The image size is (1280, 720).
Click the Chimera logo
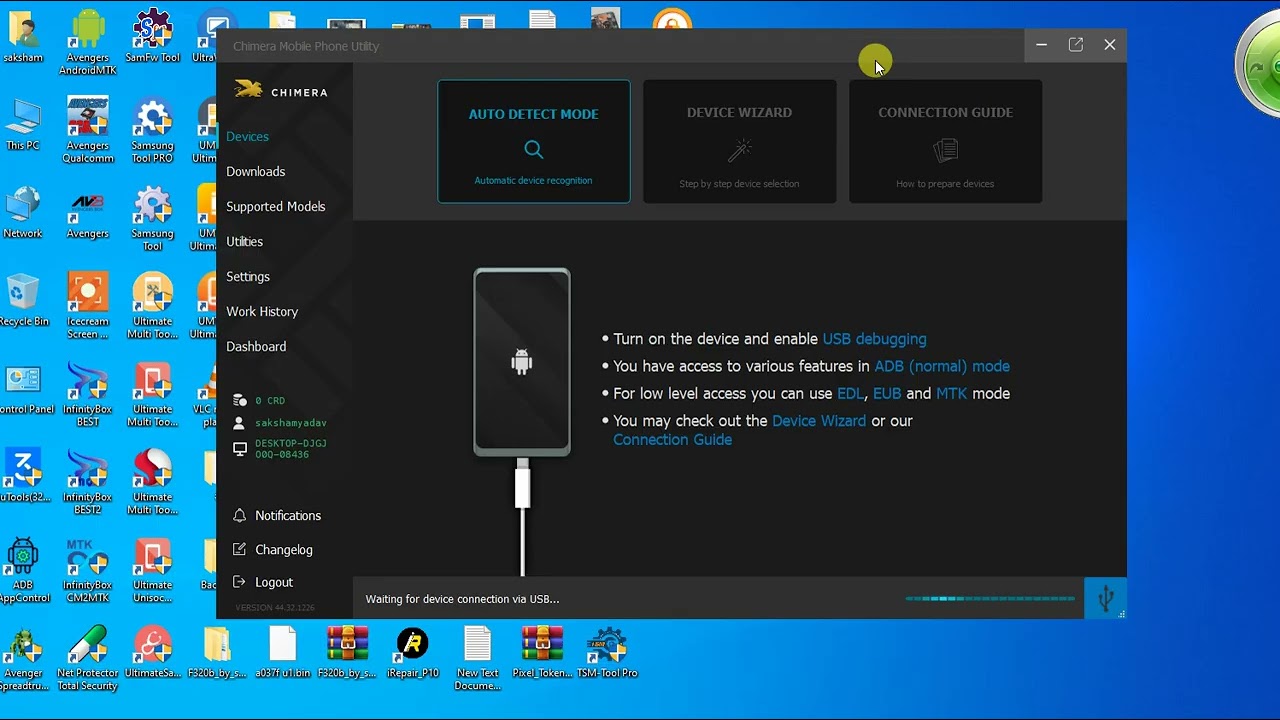click(x=281, y=91)
